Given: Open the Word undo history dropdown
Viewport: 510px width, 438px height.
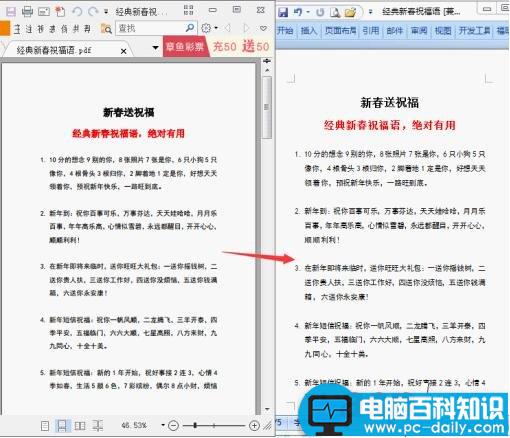Looking at the screenshot, I should click(308, 12).
